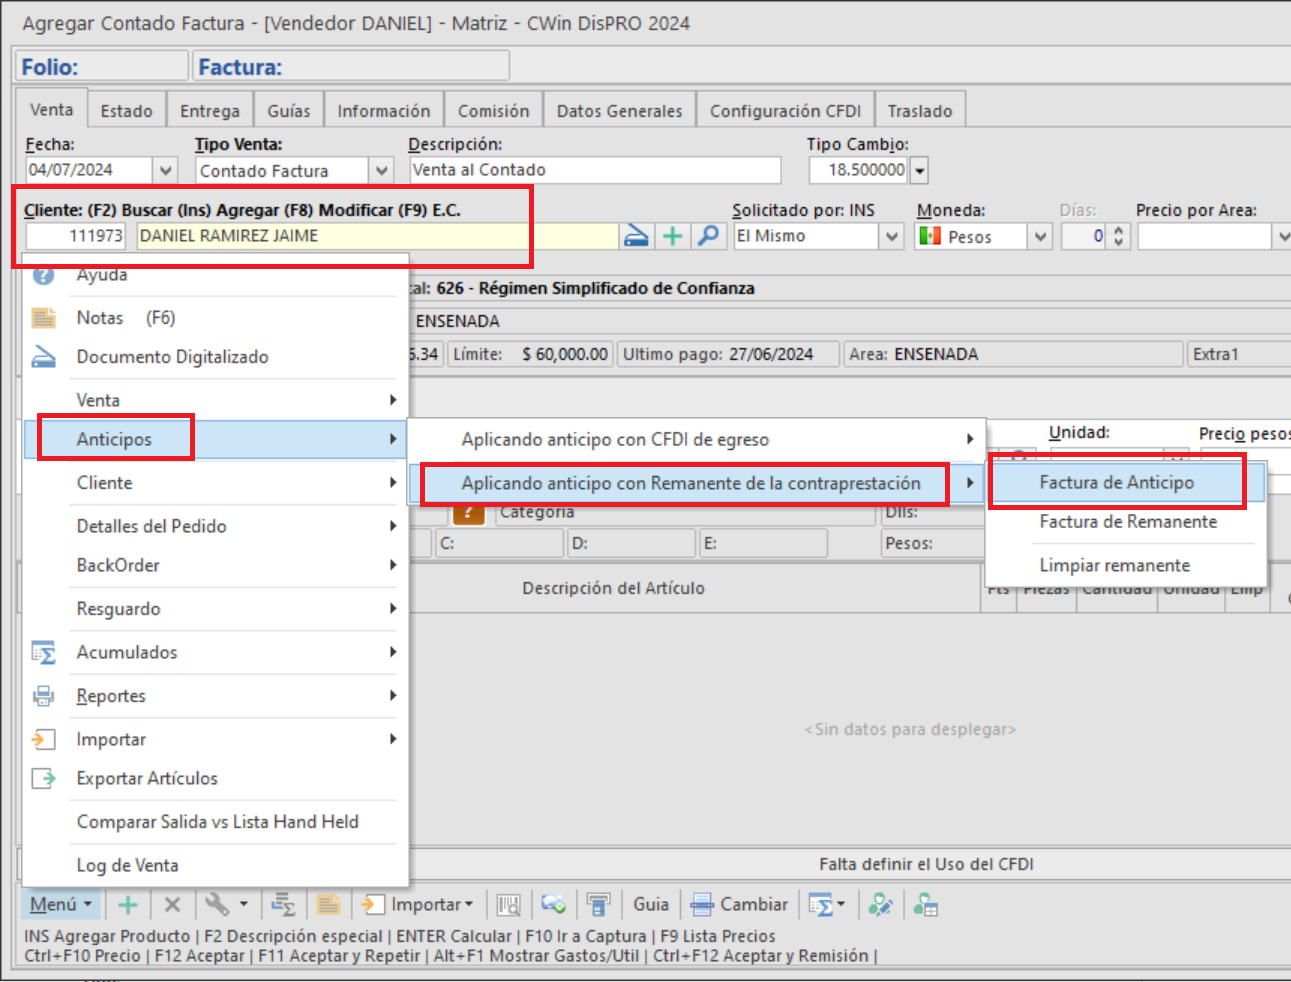Open the Tipo Venta dropdown
The image size is (1291, 982).
click(x=381, y=171)
